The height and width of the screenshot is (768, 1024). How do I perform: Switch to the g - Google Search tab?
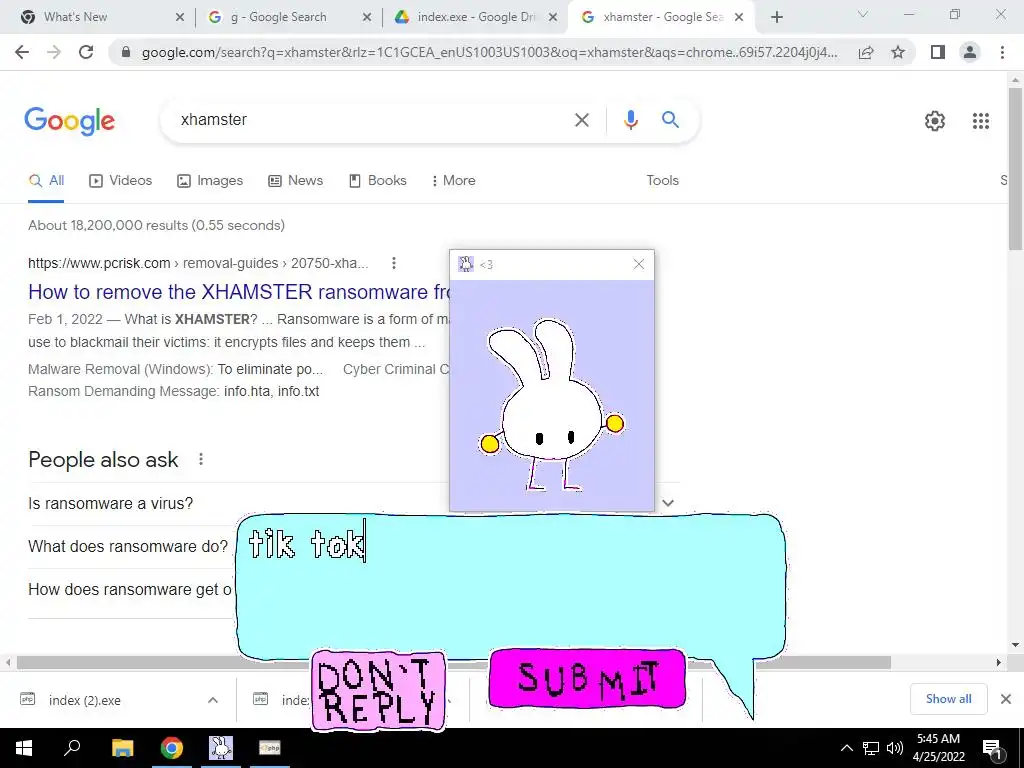[289, 17]
